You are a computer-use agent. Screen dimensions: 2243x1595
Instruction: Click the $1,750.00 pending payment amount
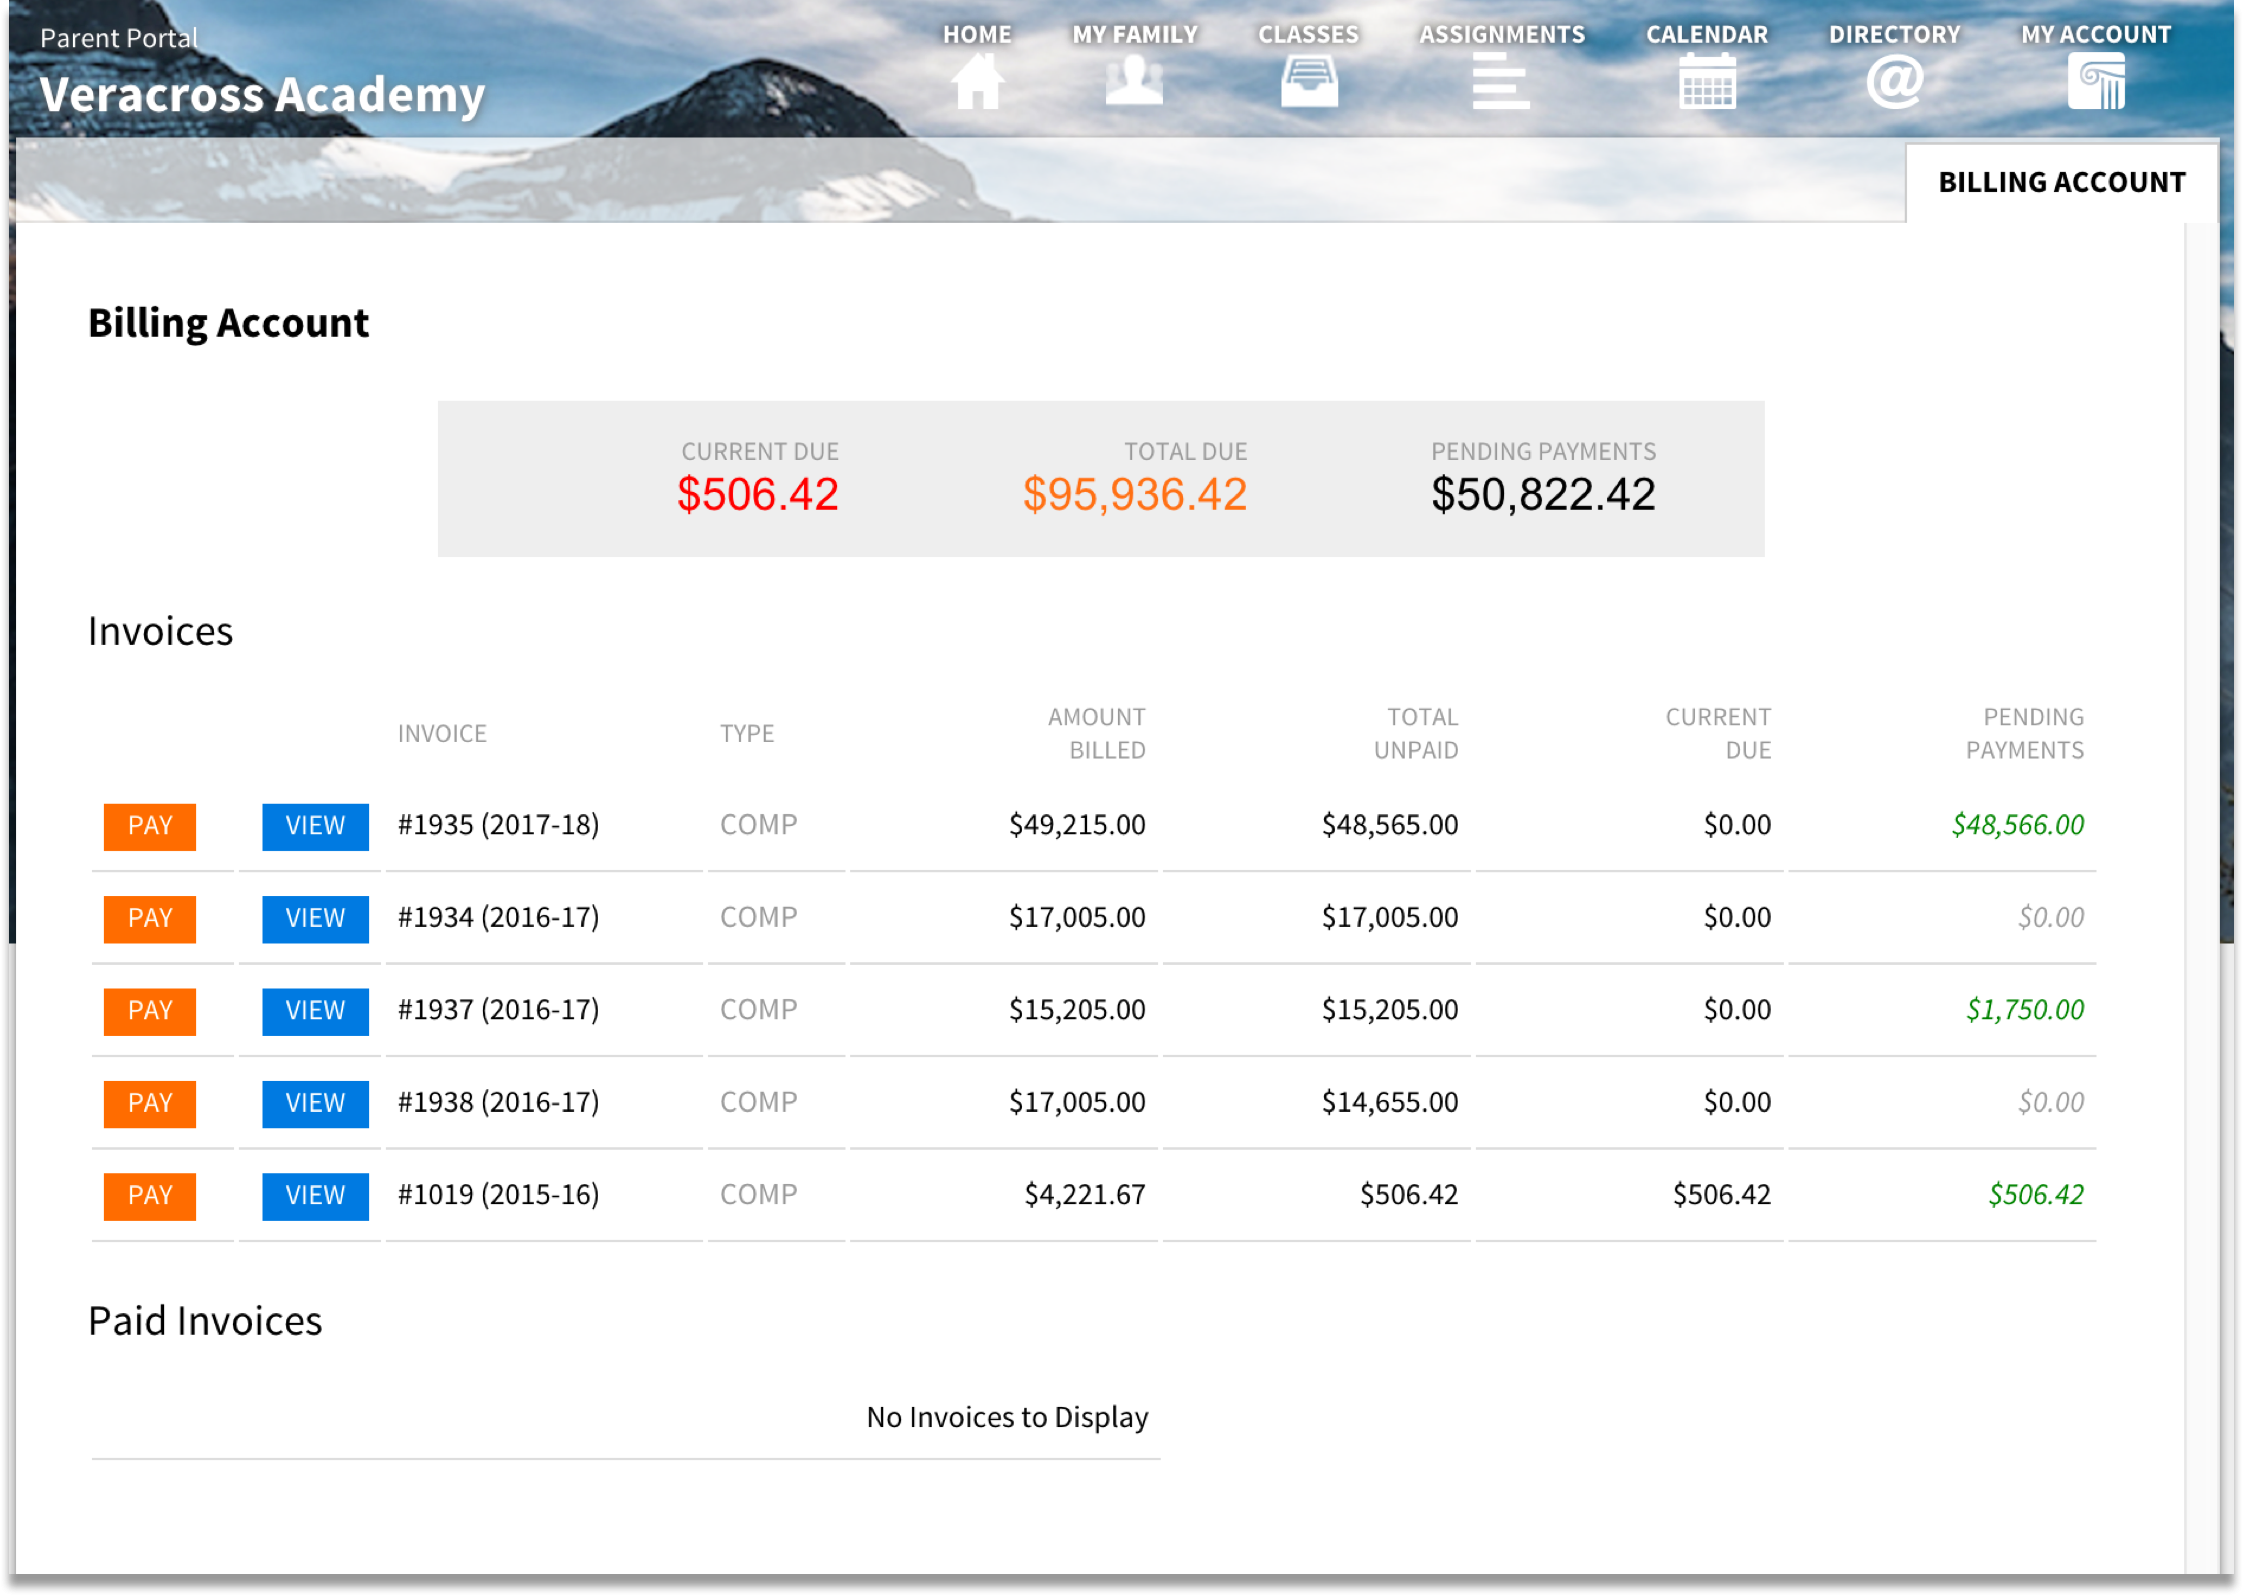tap(2024, 1010)
